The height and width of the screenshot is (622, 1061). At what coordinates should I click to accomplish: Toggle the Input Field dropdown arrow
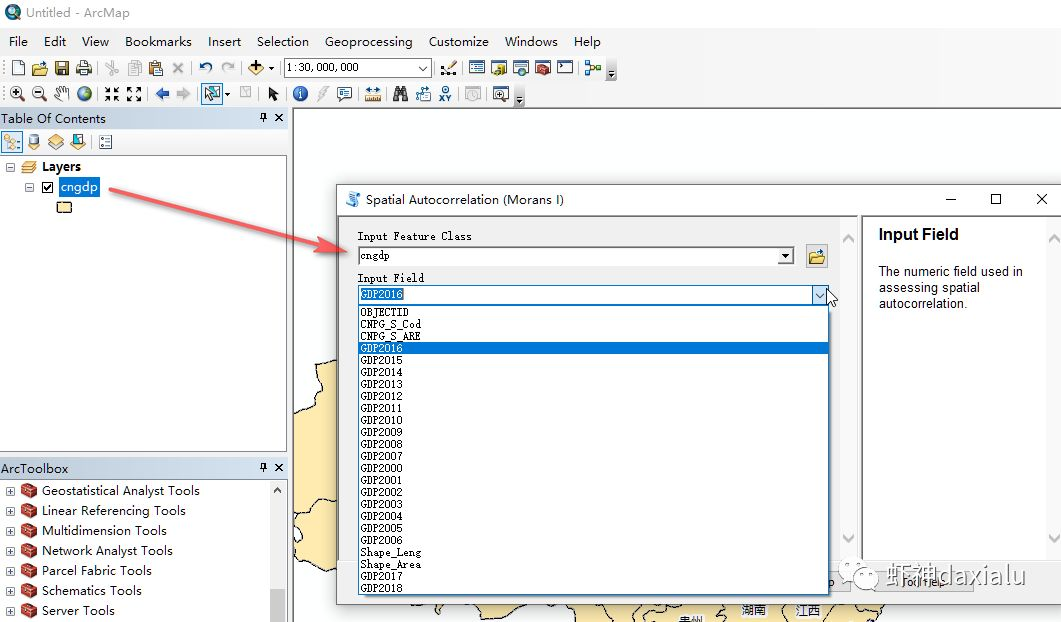(819, 295)
